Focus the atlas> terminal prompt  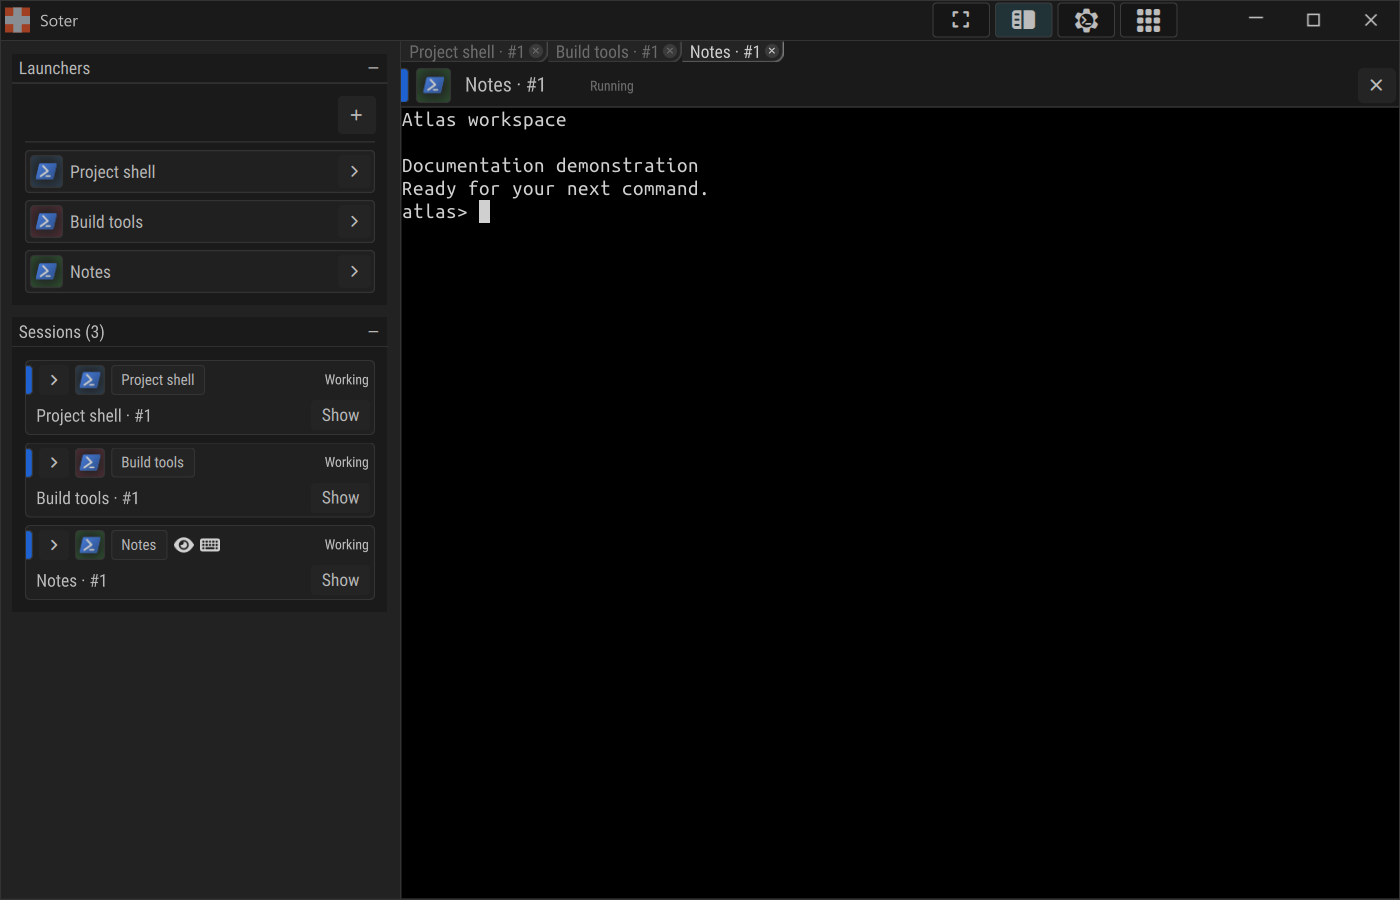(x=446, y=212)
